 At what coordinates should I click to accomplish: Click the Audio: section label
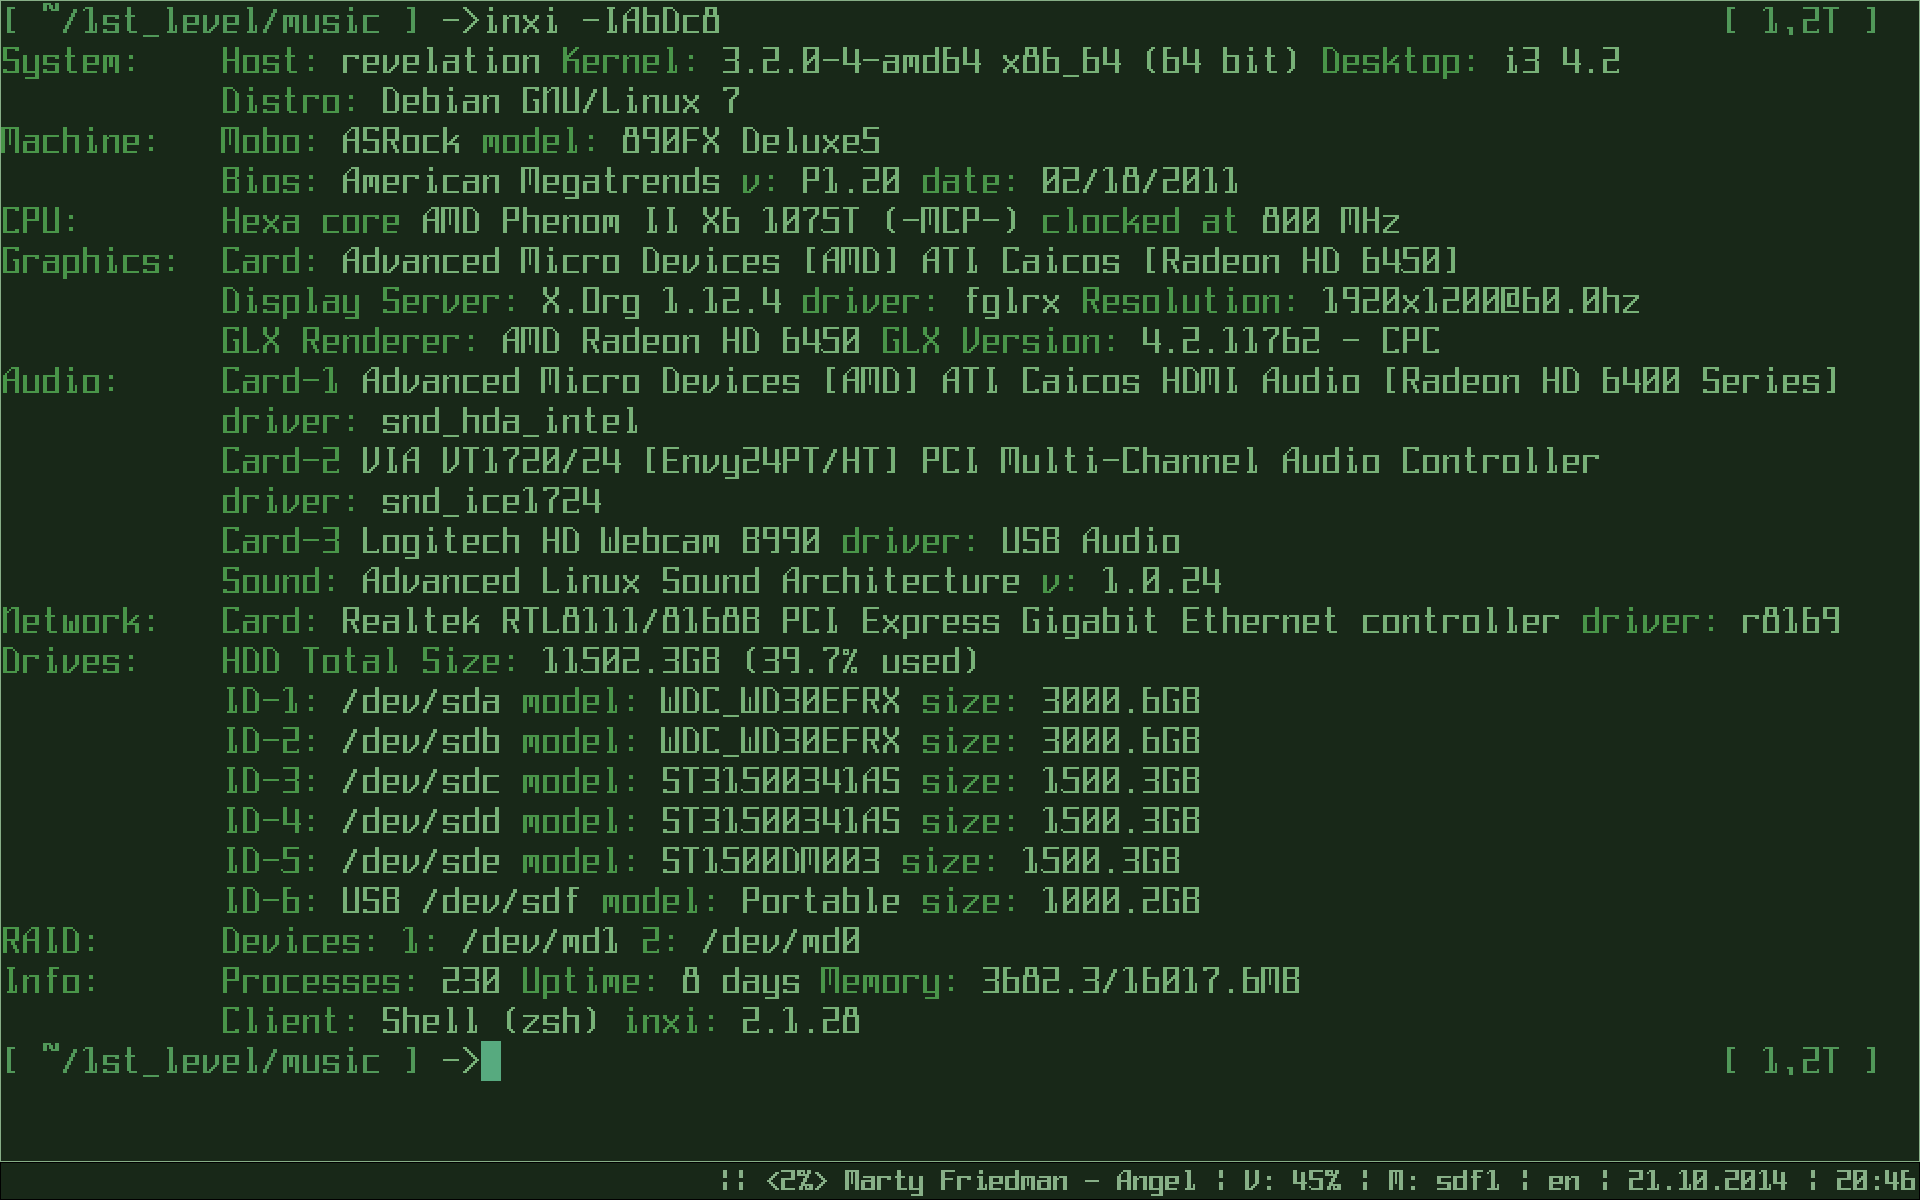59,381
